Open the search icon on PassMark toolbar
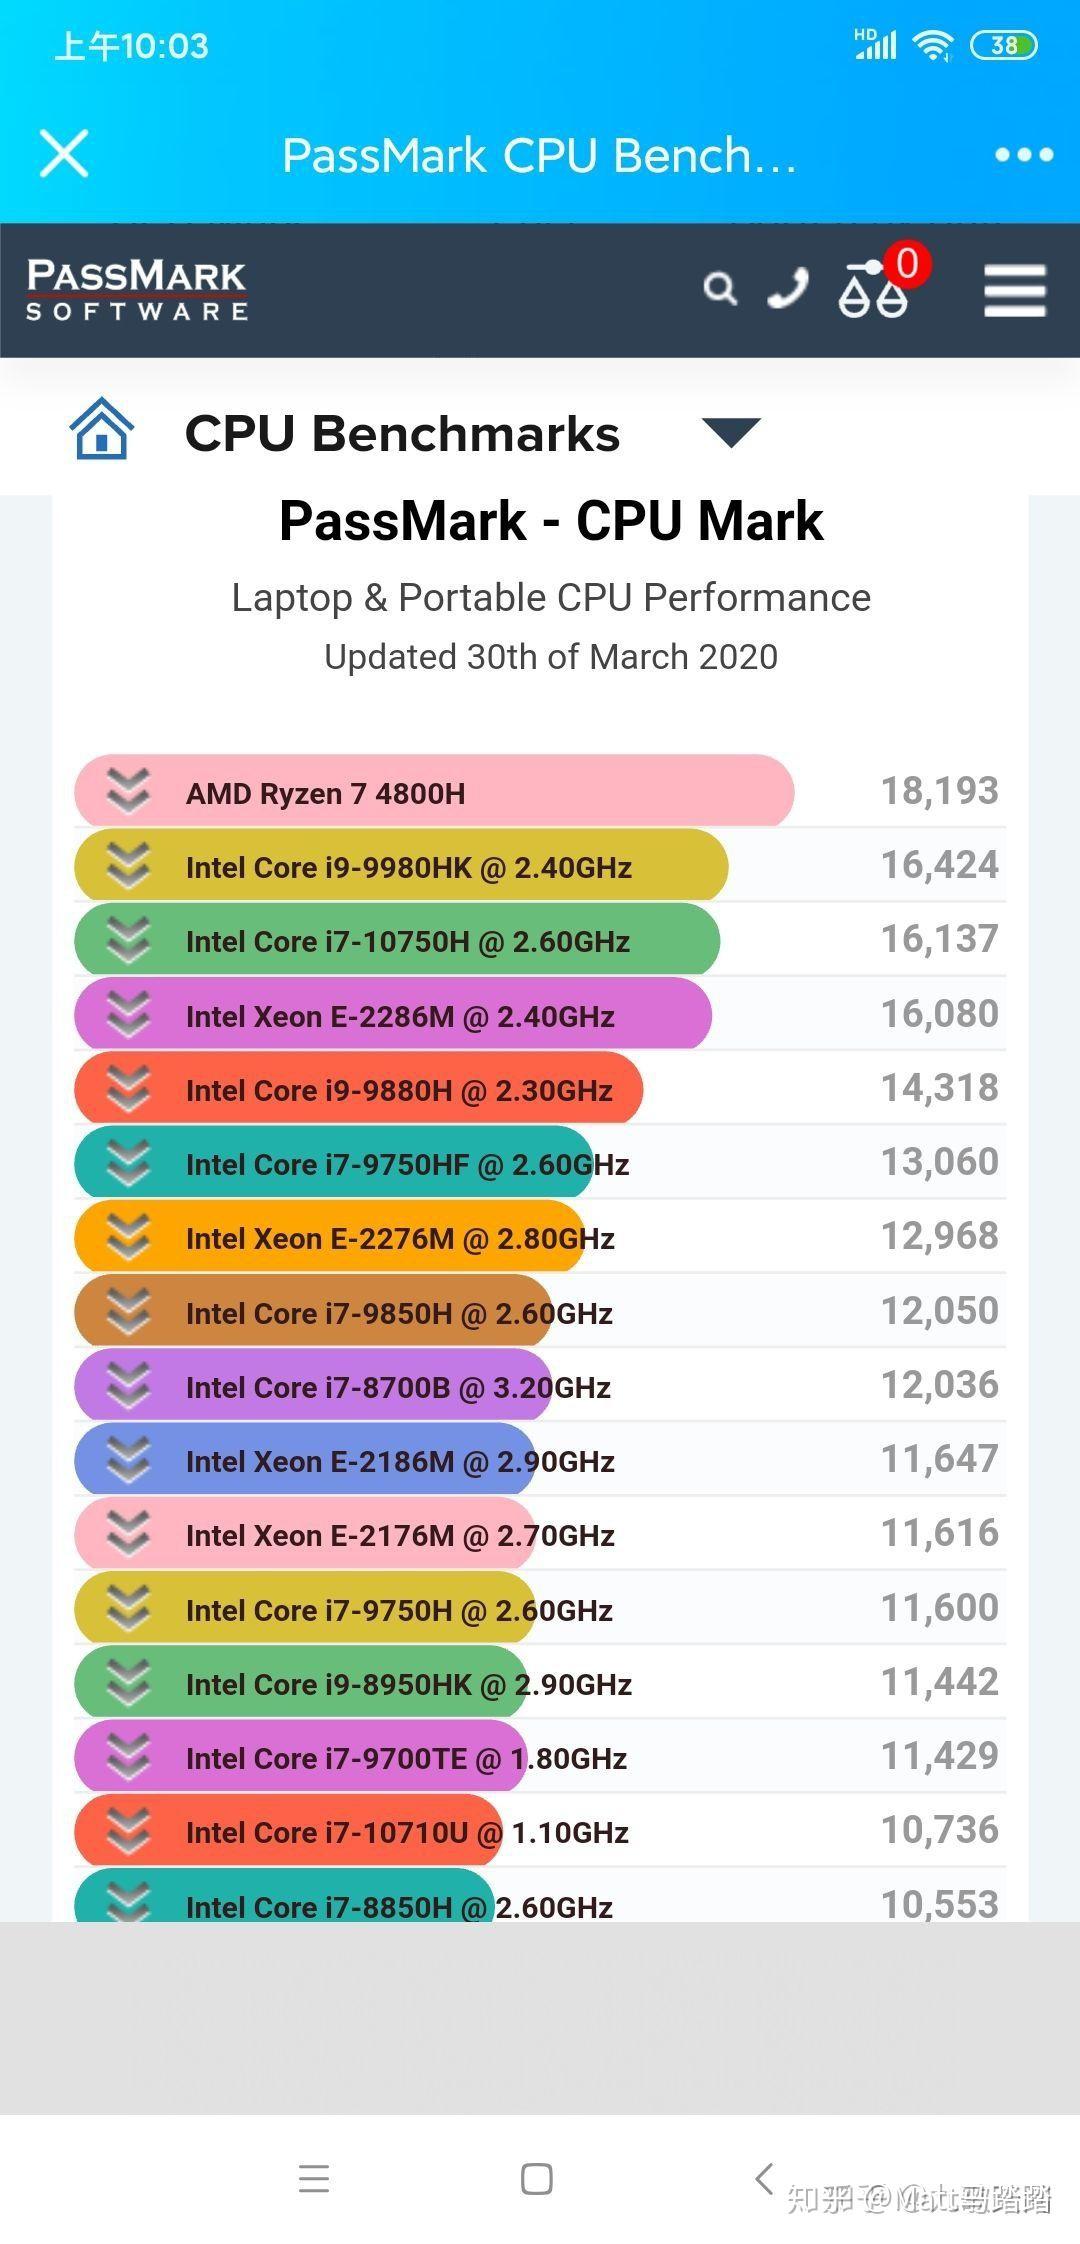This screenshot has width=1080, height=2244. point(722,290)
